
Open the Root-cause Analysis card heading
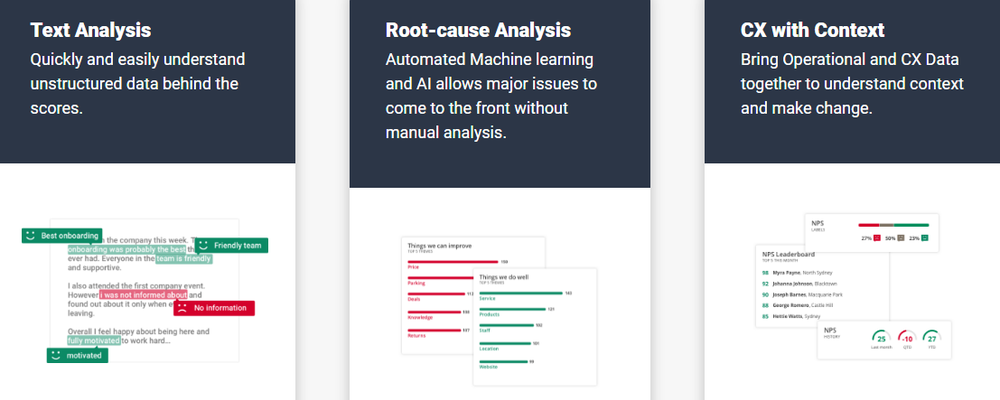click(478, 30)
